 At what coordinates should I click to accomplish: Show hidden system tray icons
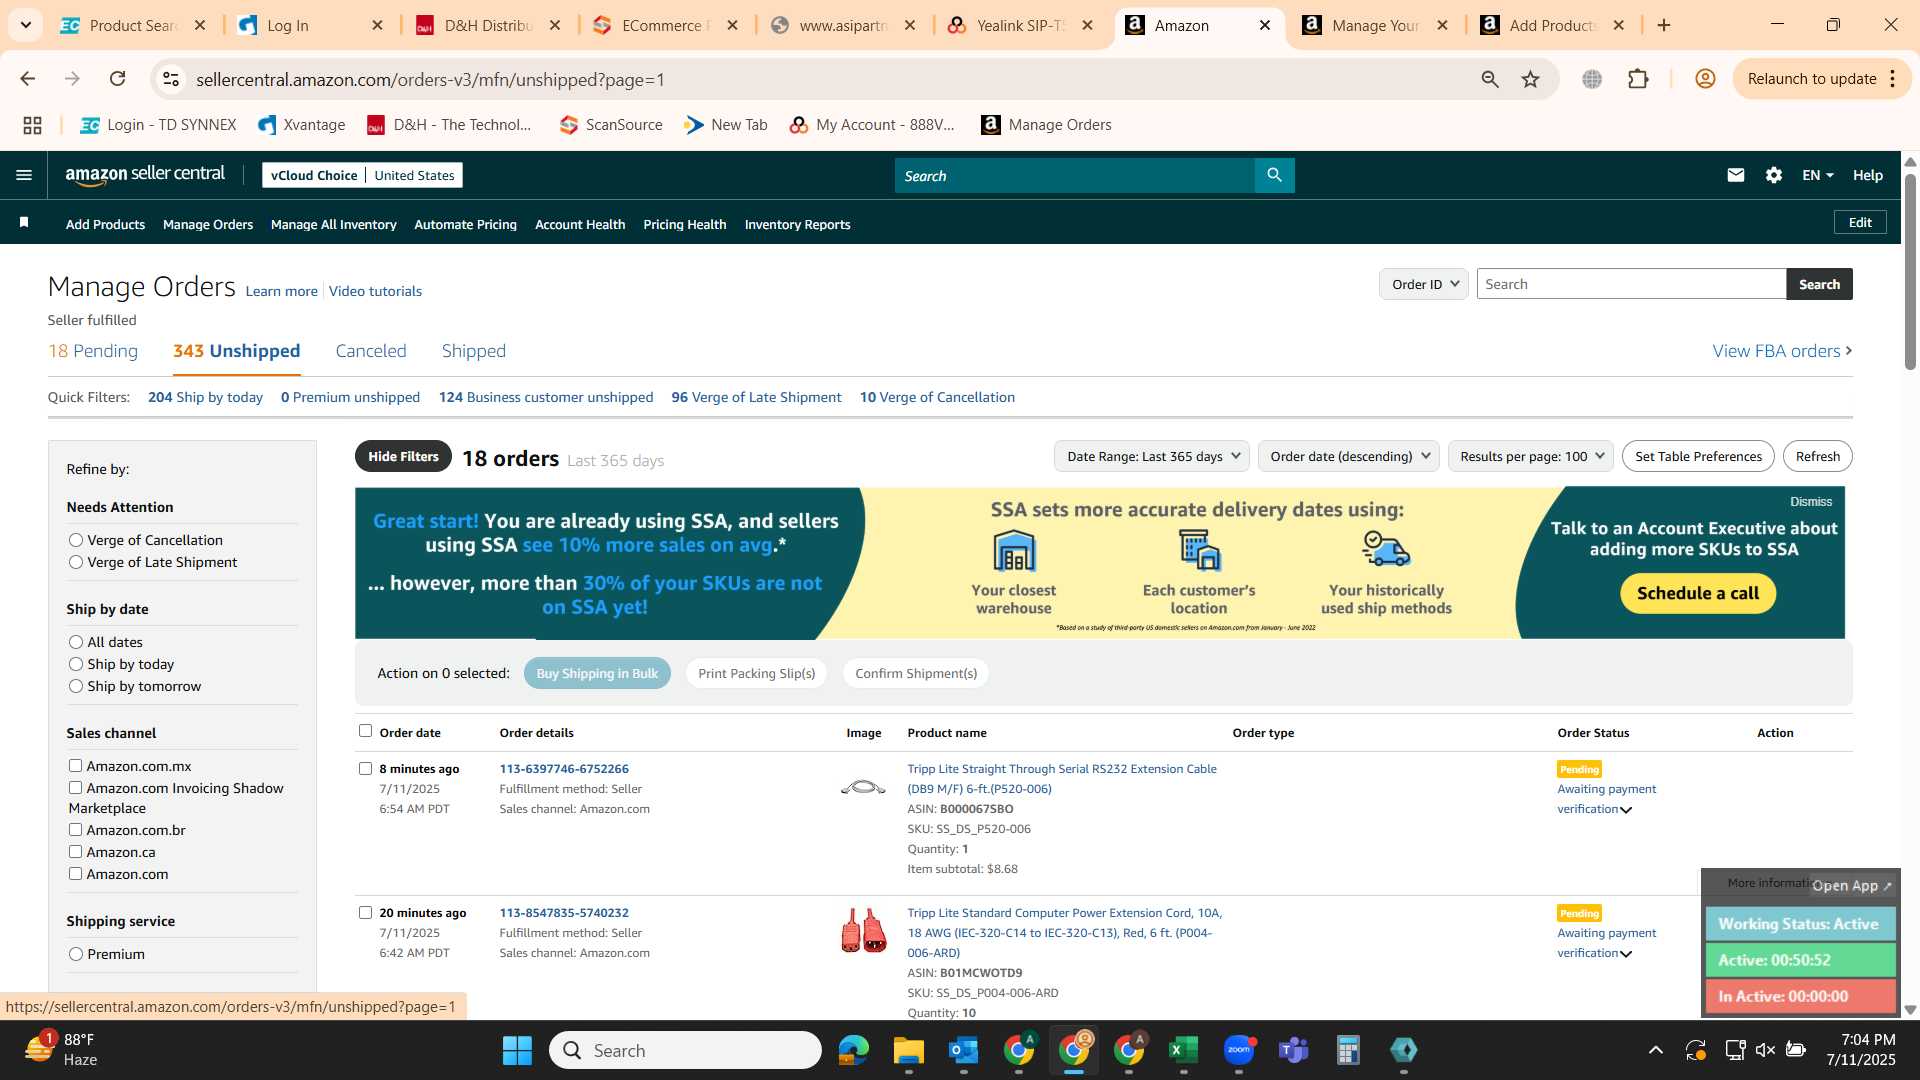(1655, 1050)
